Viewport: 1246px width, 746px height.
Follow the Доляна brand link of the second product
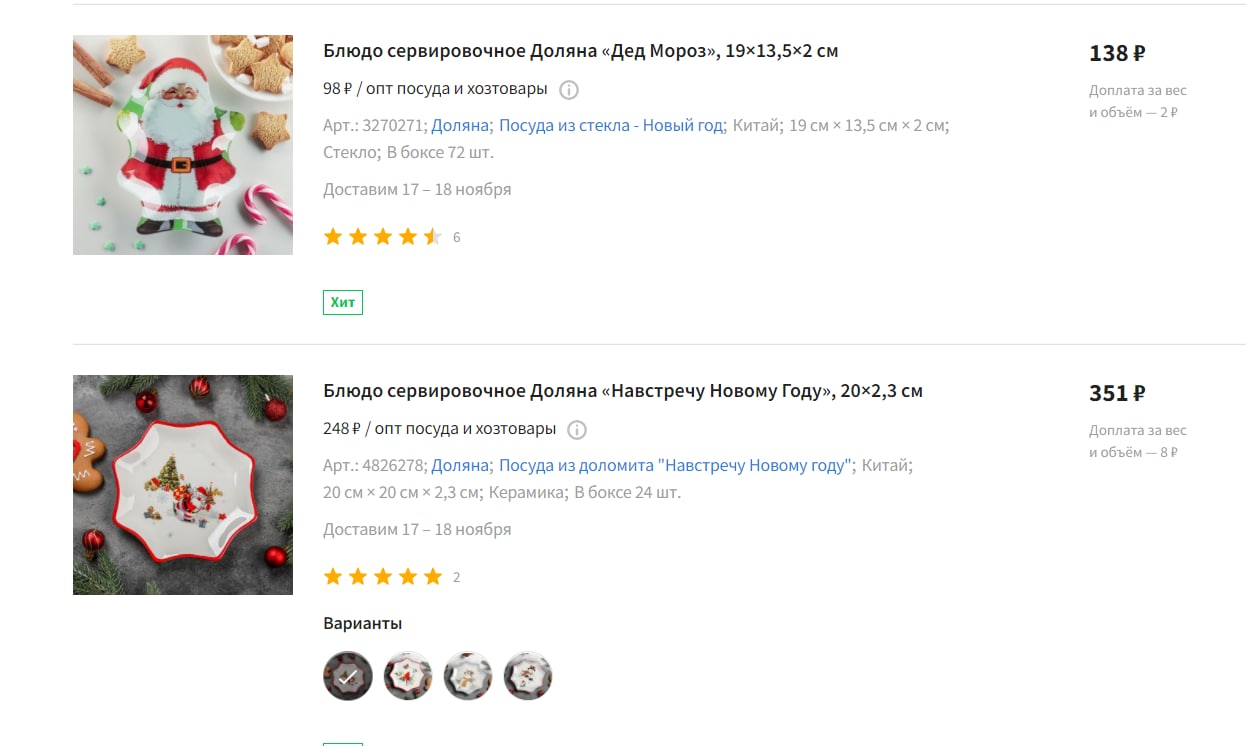pos(460,466)
